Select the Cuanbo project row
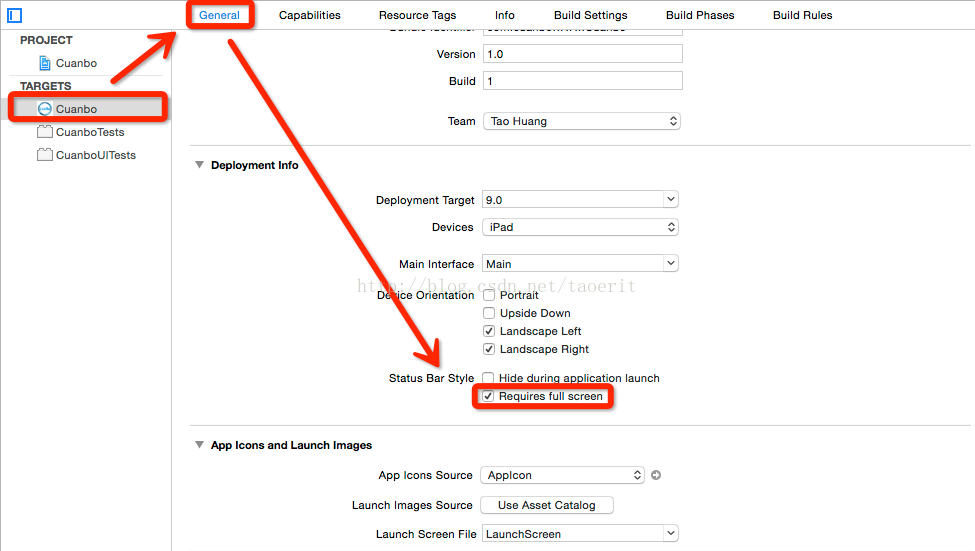Image resolution: width=975 pixels, height=551 pixels. [x=87, y=63]
